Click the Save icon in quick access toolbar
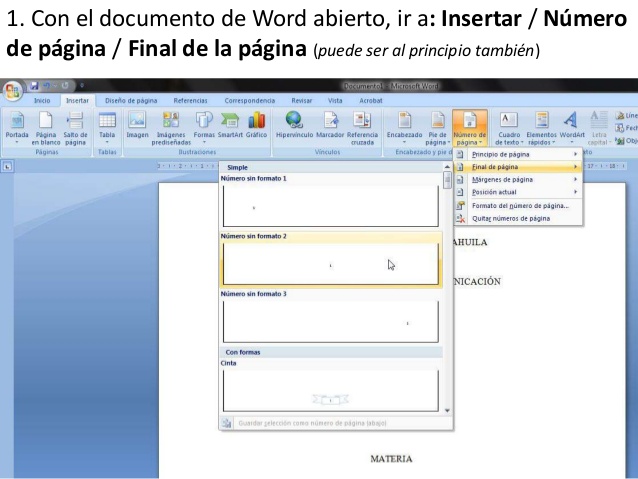The image size is (638, 479). [34, 86]
